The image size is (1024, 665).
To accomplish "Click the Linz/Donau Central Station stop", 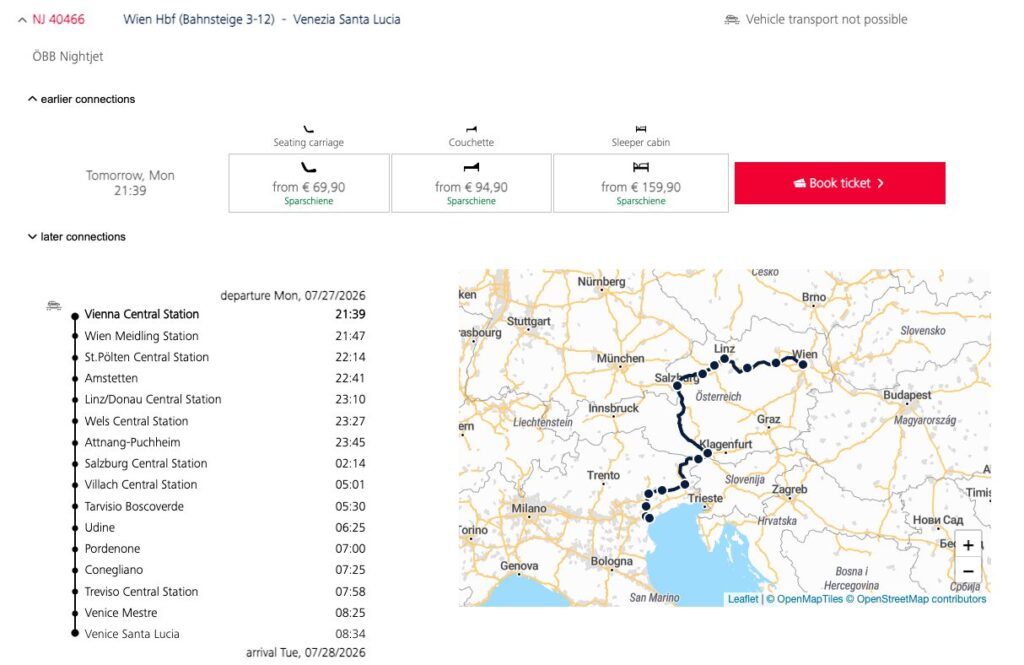I will coord(153,399).
